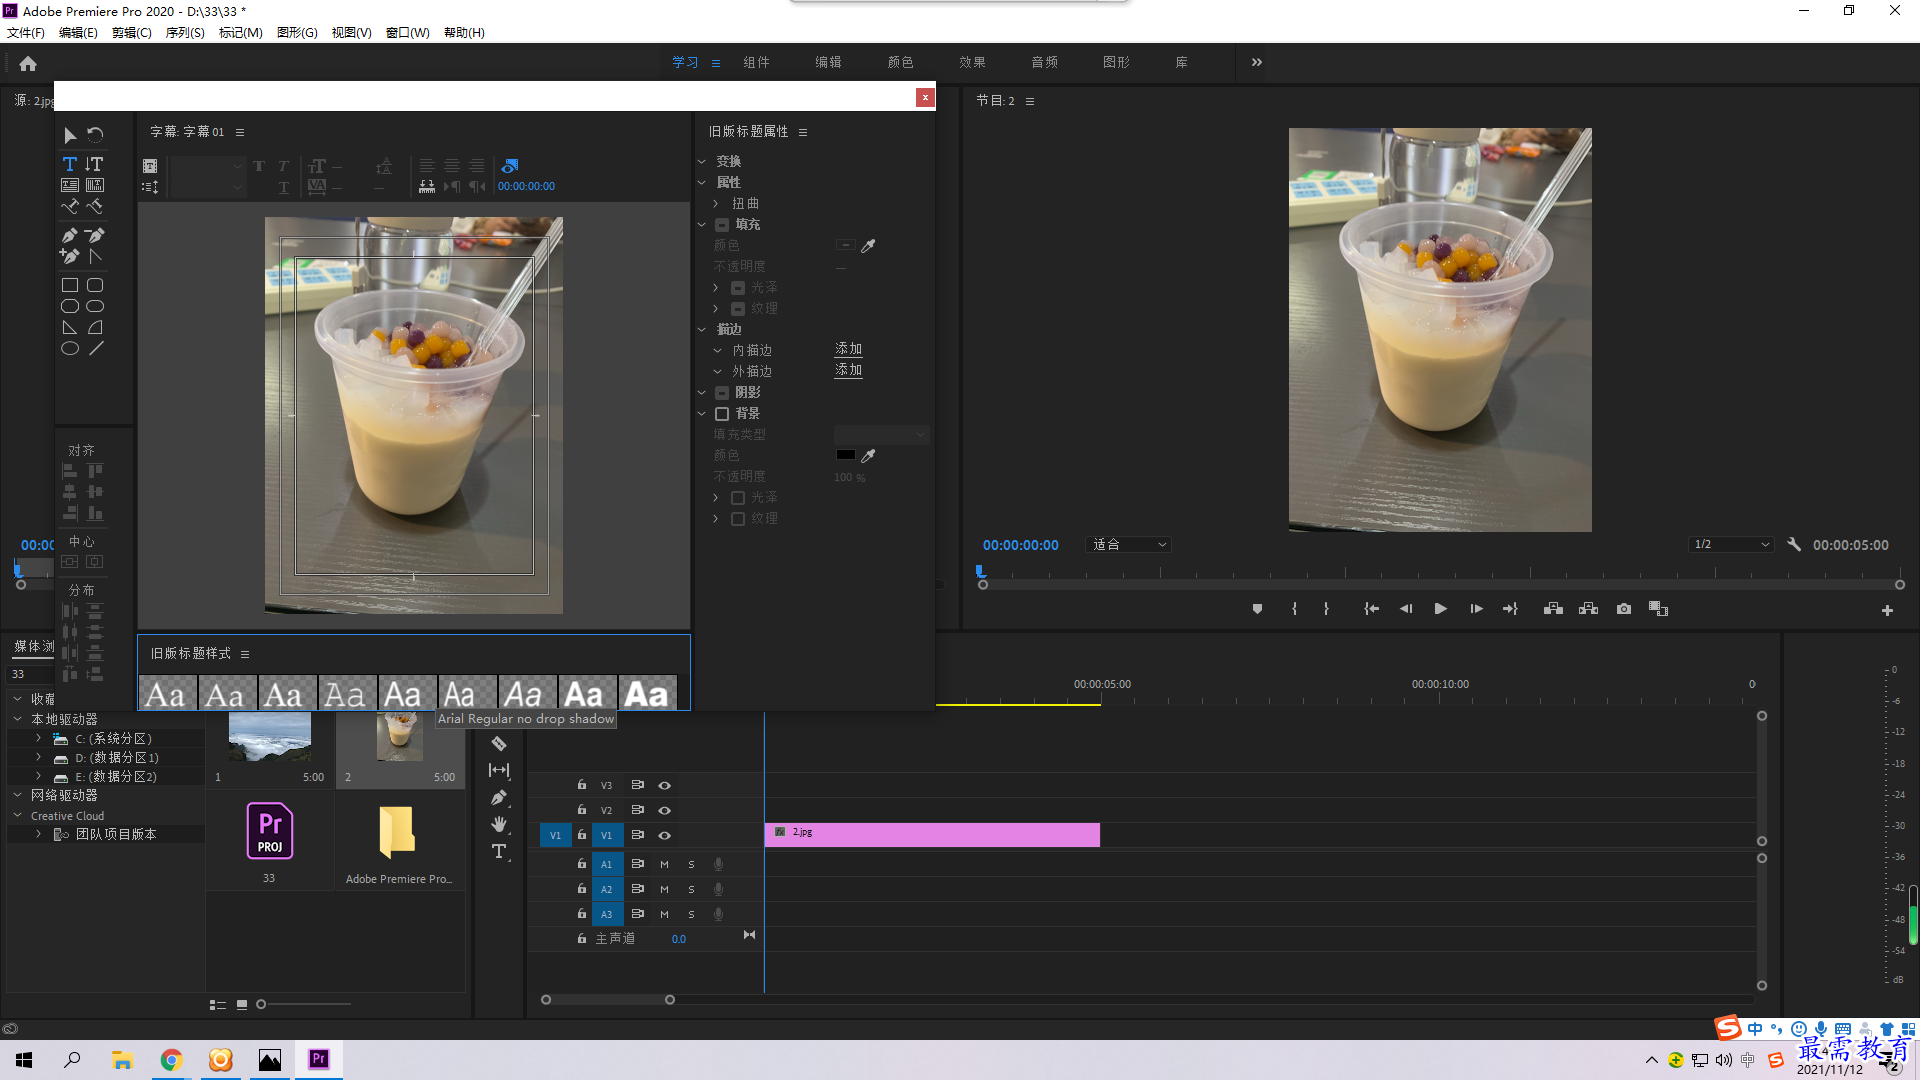Toggle V1 track visibility eye
1920x1080 pixels.
pyautogui.click(x=664, y=835)
